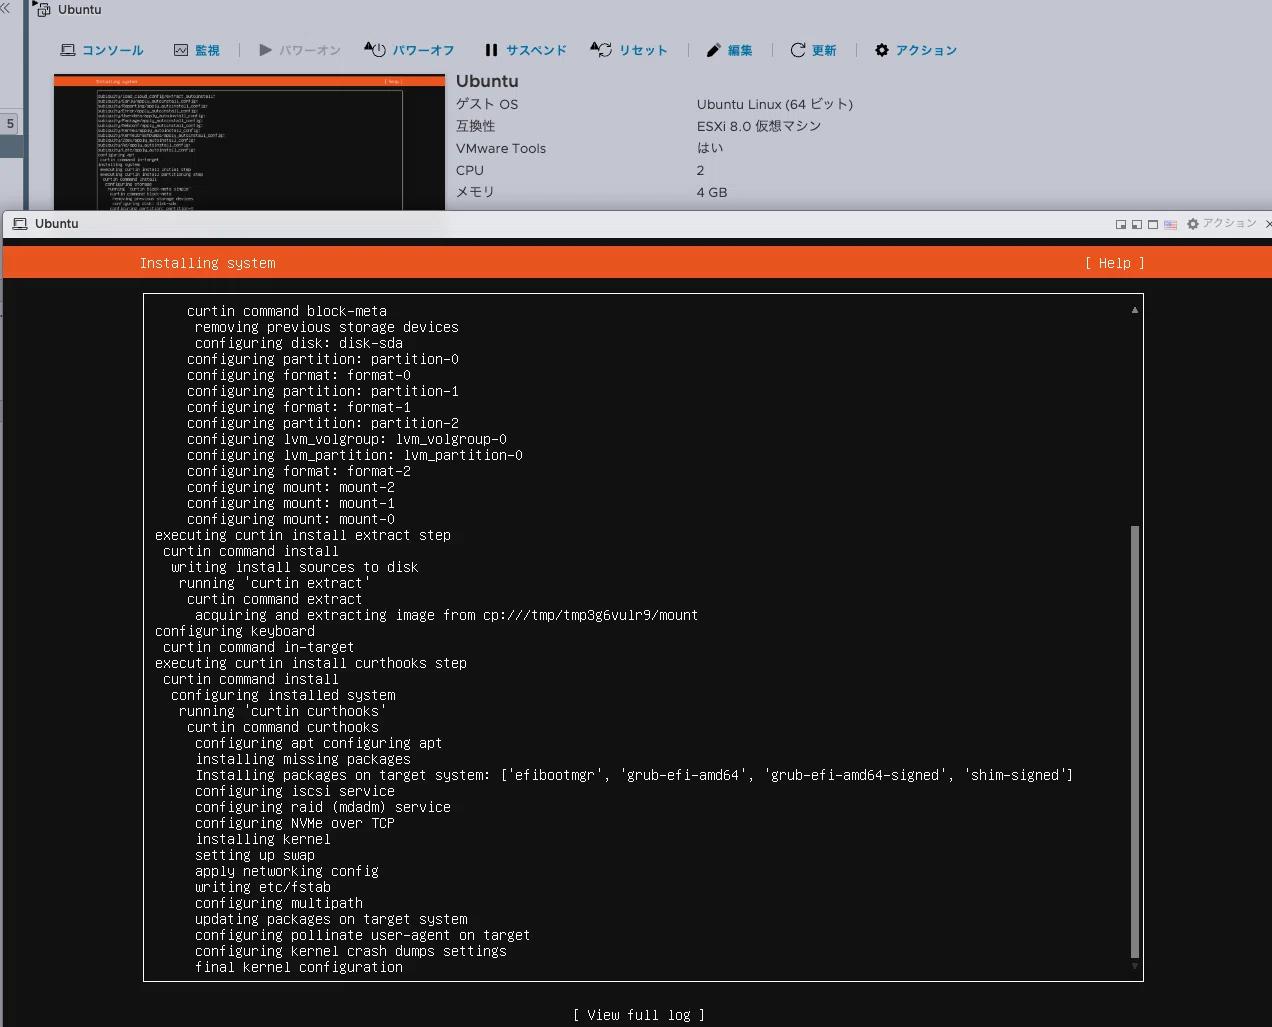The image size is (1272, 1027).
Task: Set console to full screen icon
Action: (x=1153, y=225)
